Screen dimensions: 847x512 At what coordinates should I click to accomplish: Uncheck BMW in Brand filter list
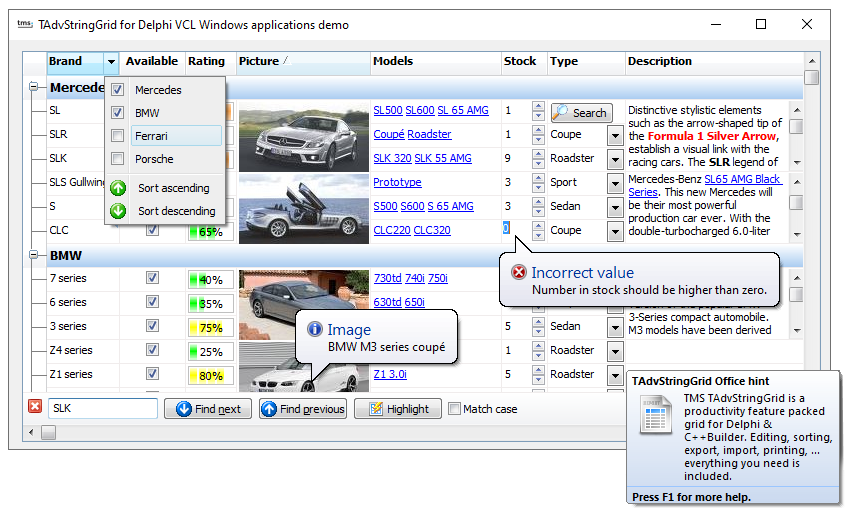pos(117,112)
